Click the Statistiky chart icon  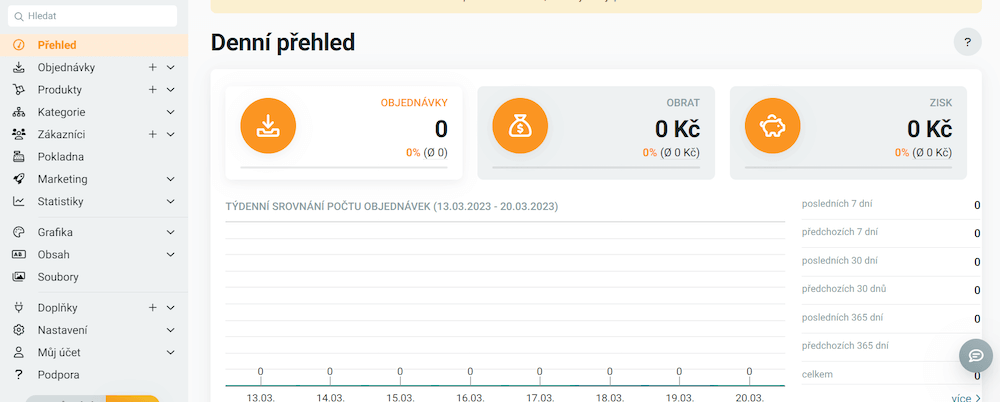(x=18, y=202)
